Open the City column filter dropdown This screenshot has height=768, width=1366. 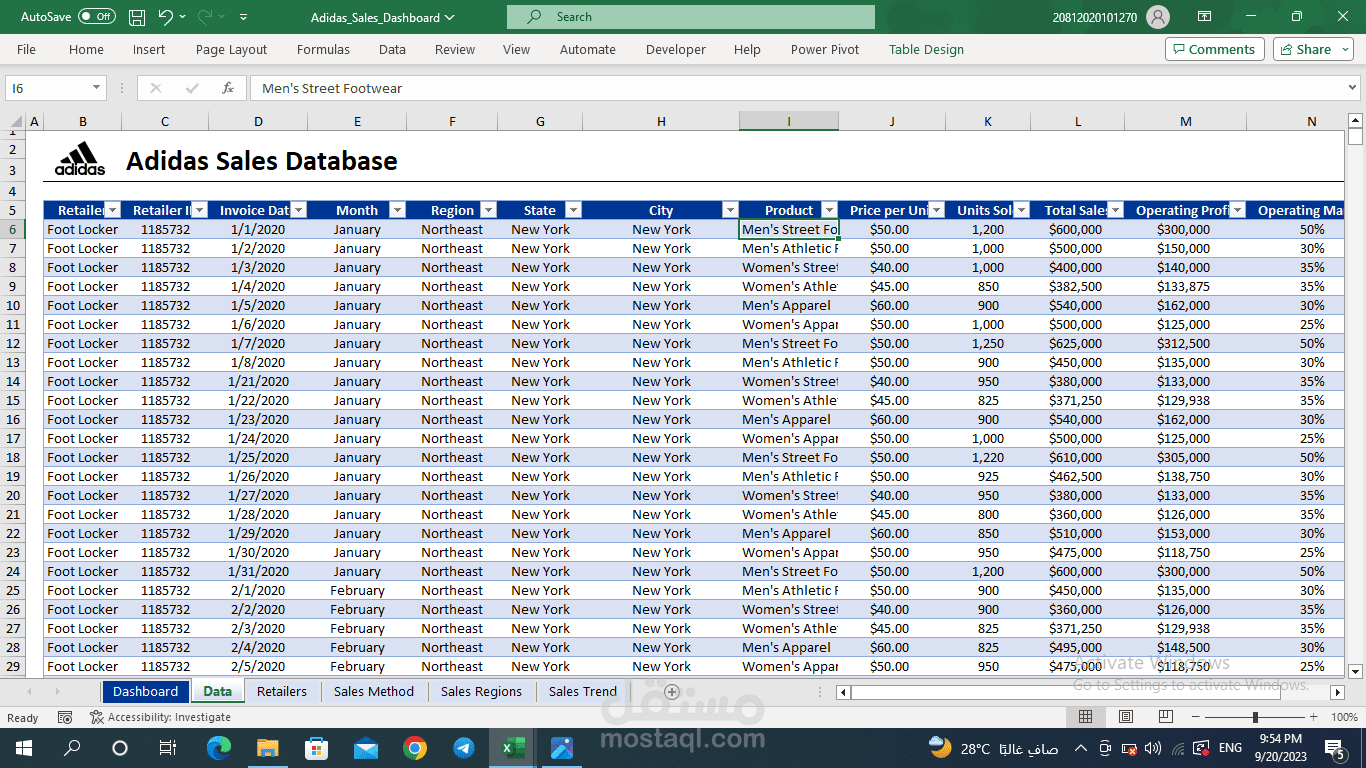(x=729, y=210)
